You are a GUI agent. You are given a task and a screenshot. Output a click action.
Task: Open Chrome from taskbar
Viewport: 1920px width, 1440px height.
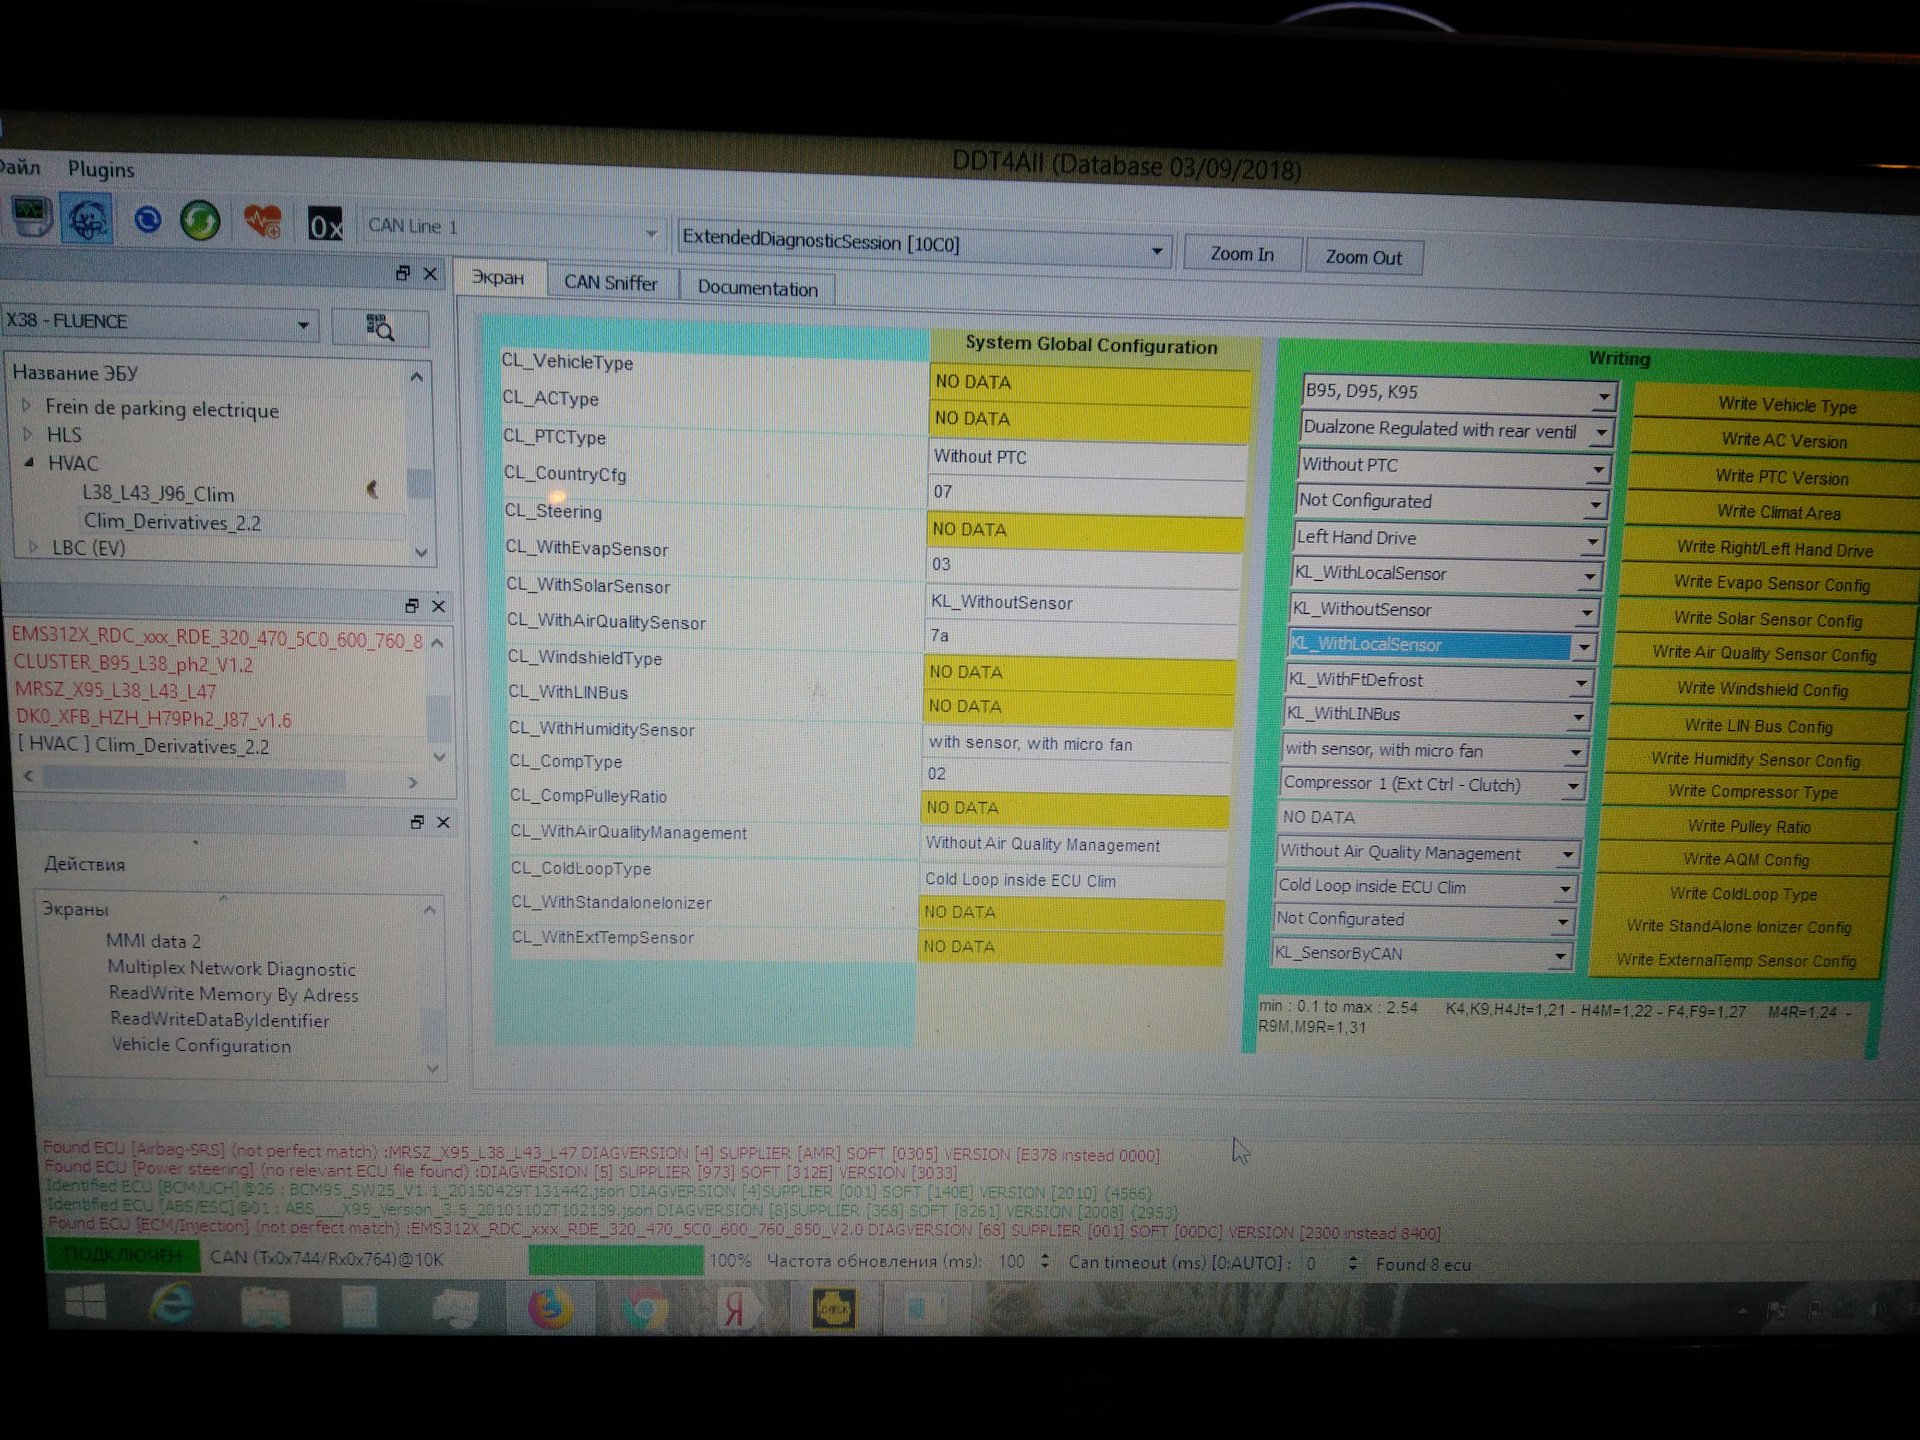click(x=644, y=1309)
